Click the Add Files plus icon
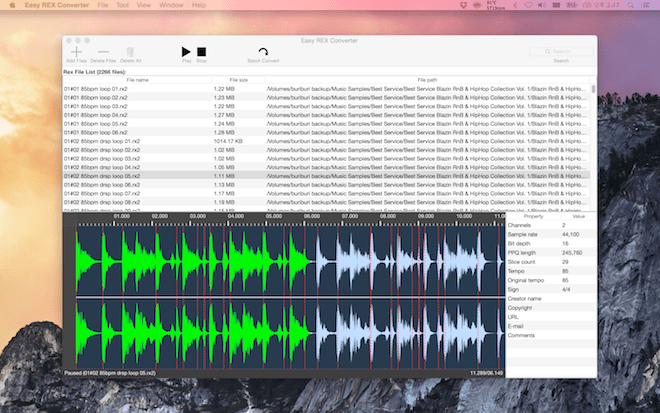This screenshot has width=660, height=413. click(x=76, y=51)
